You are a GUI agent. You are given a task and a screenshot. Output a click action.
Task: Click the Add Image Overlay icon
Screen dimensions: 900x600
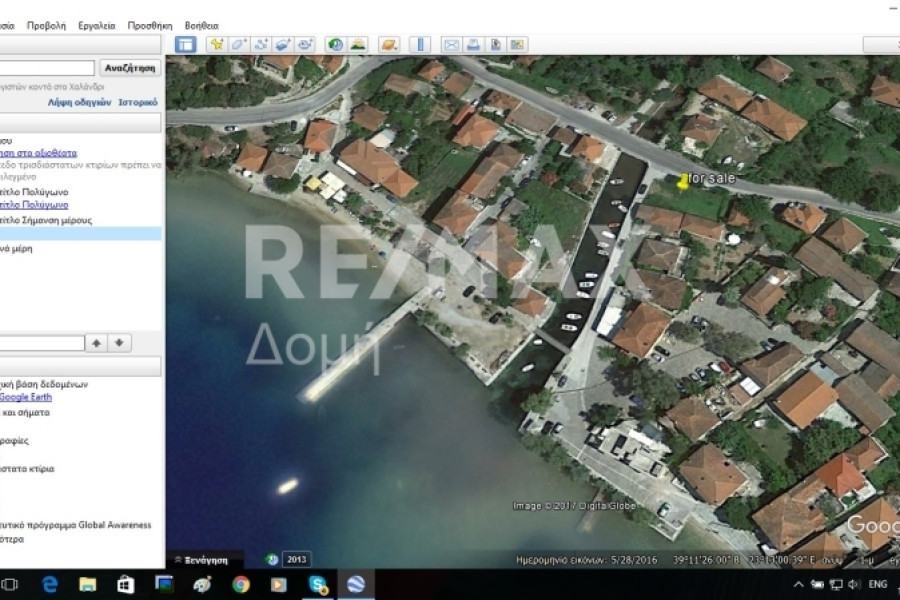[x=283, y=44]
